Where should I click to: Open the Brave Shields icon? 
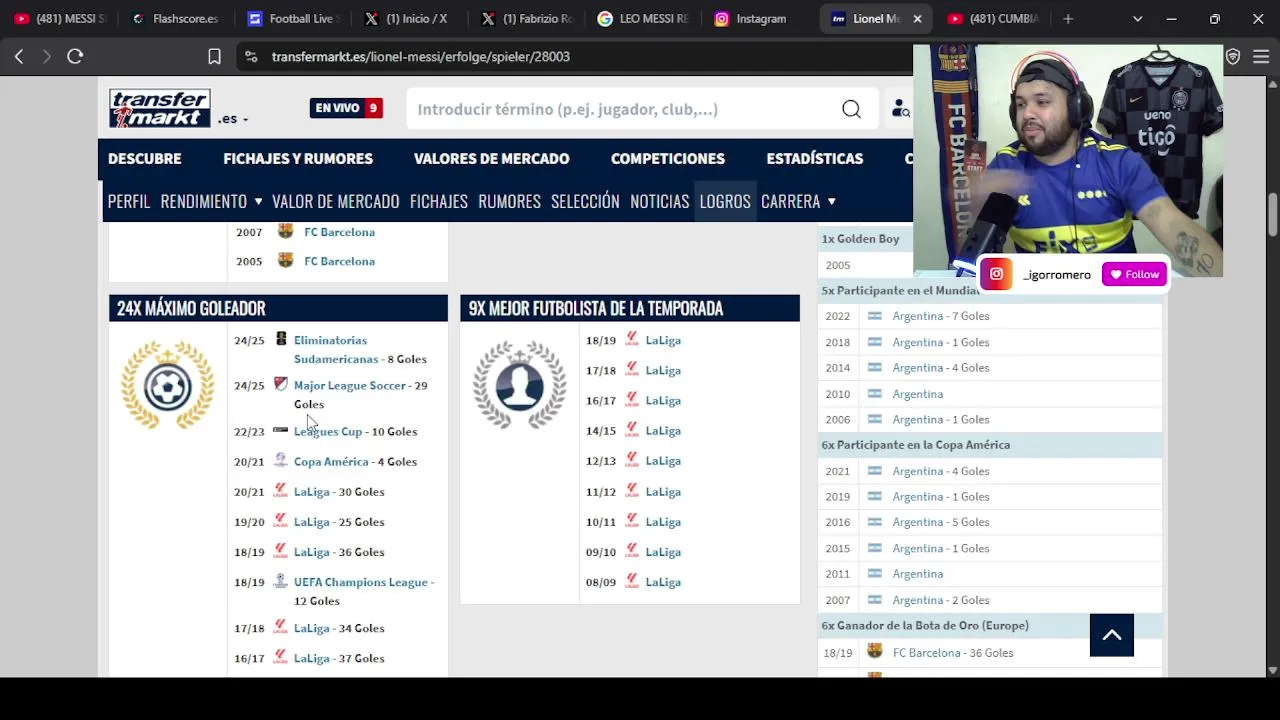pyautogui.click(x=1233, y=57)
